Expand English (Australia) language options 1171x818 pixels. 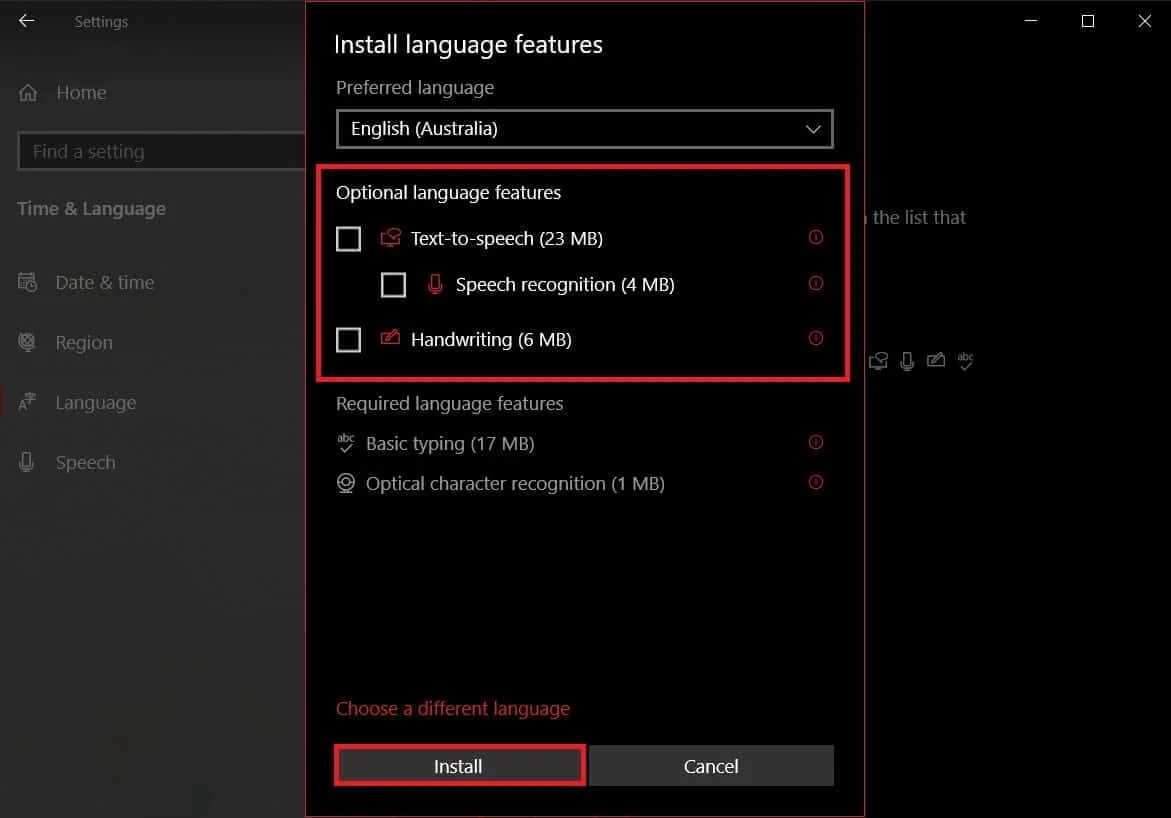585,129
